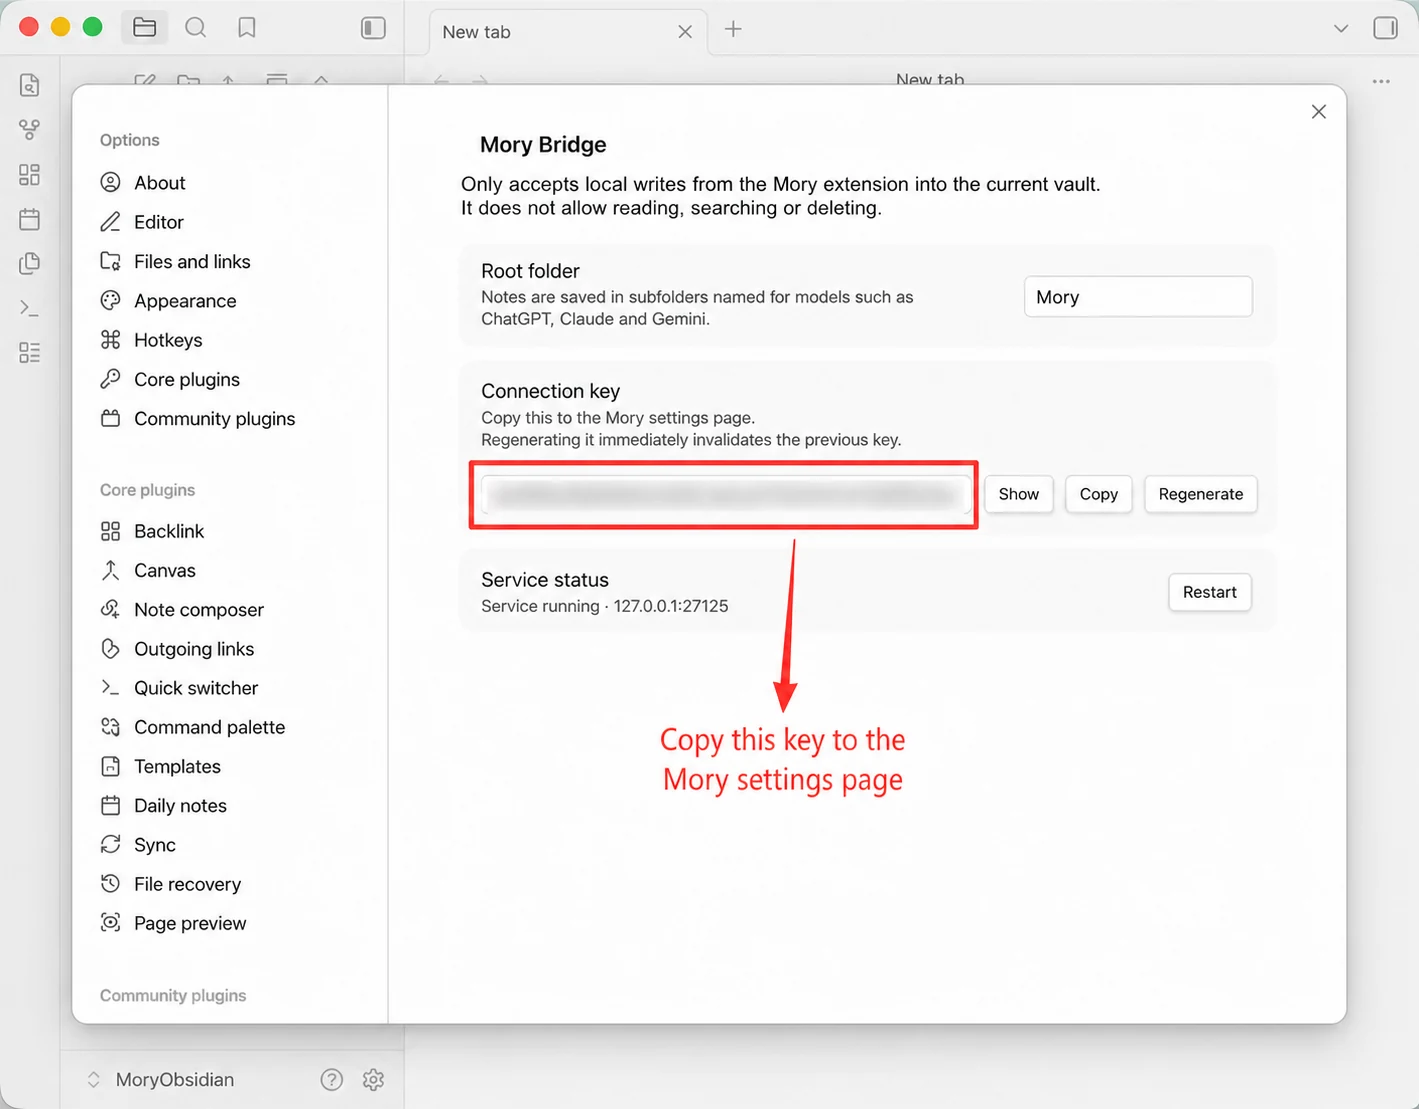
Task: Open bookmarks icon in top bar
Action: pyautogui.click(x=247, y=28)
